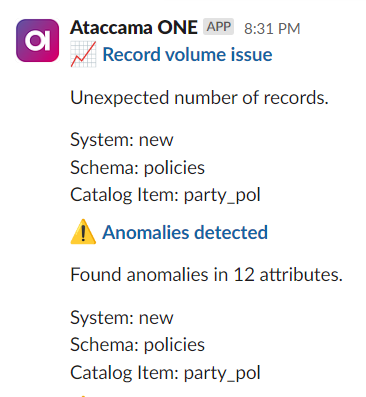The image size is (366, 397).
Task: Click the yellow warning triangle emoji
Action: click(83, 232)
